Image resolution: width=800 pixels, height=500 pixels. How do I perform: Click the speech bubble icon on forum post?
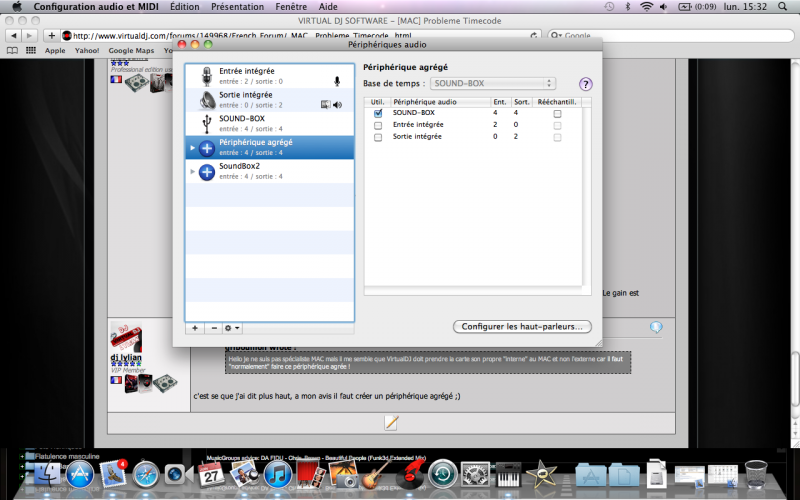click(x=656, y=327)
